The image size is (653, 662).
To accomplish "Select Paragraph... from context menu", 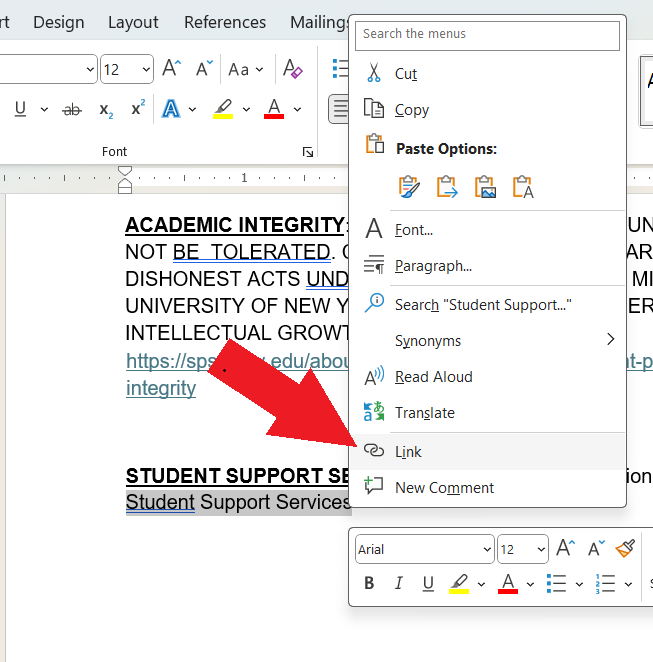I will click(x=488, y=266).
